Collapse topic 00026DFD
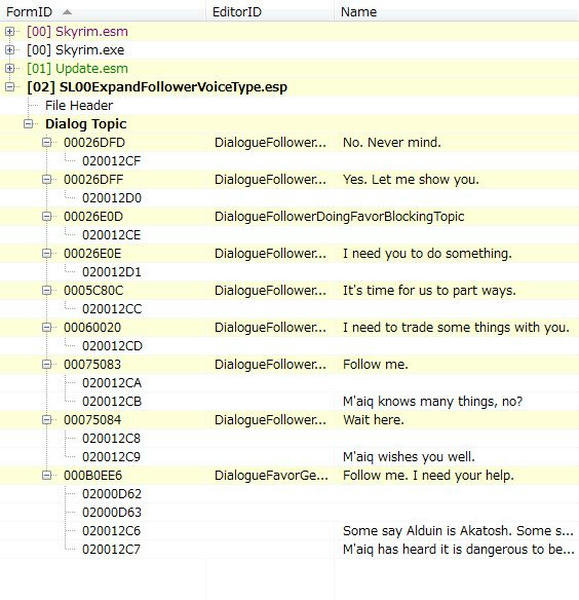This screenshot has width=579, height=600. (x=47, y=142)
